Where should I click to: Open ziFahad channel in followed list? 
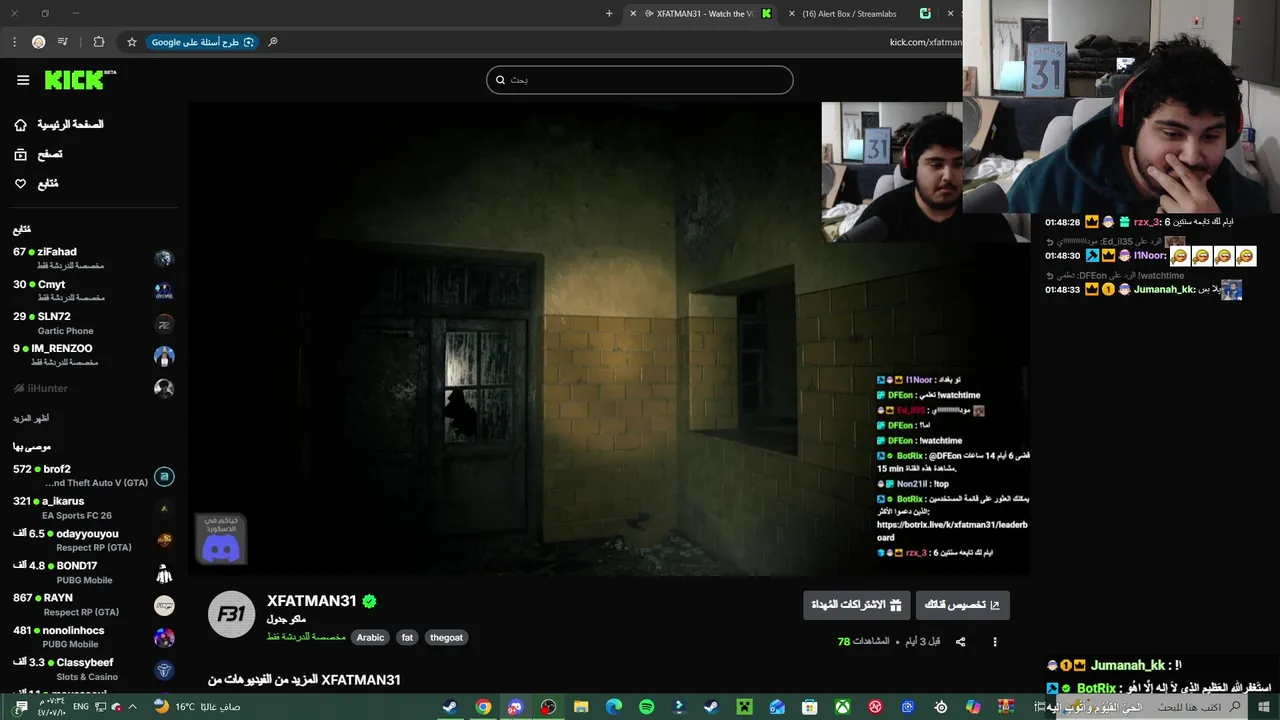[93, 258]
